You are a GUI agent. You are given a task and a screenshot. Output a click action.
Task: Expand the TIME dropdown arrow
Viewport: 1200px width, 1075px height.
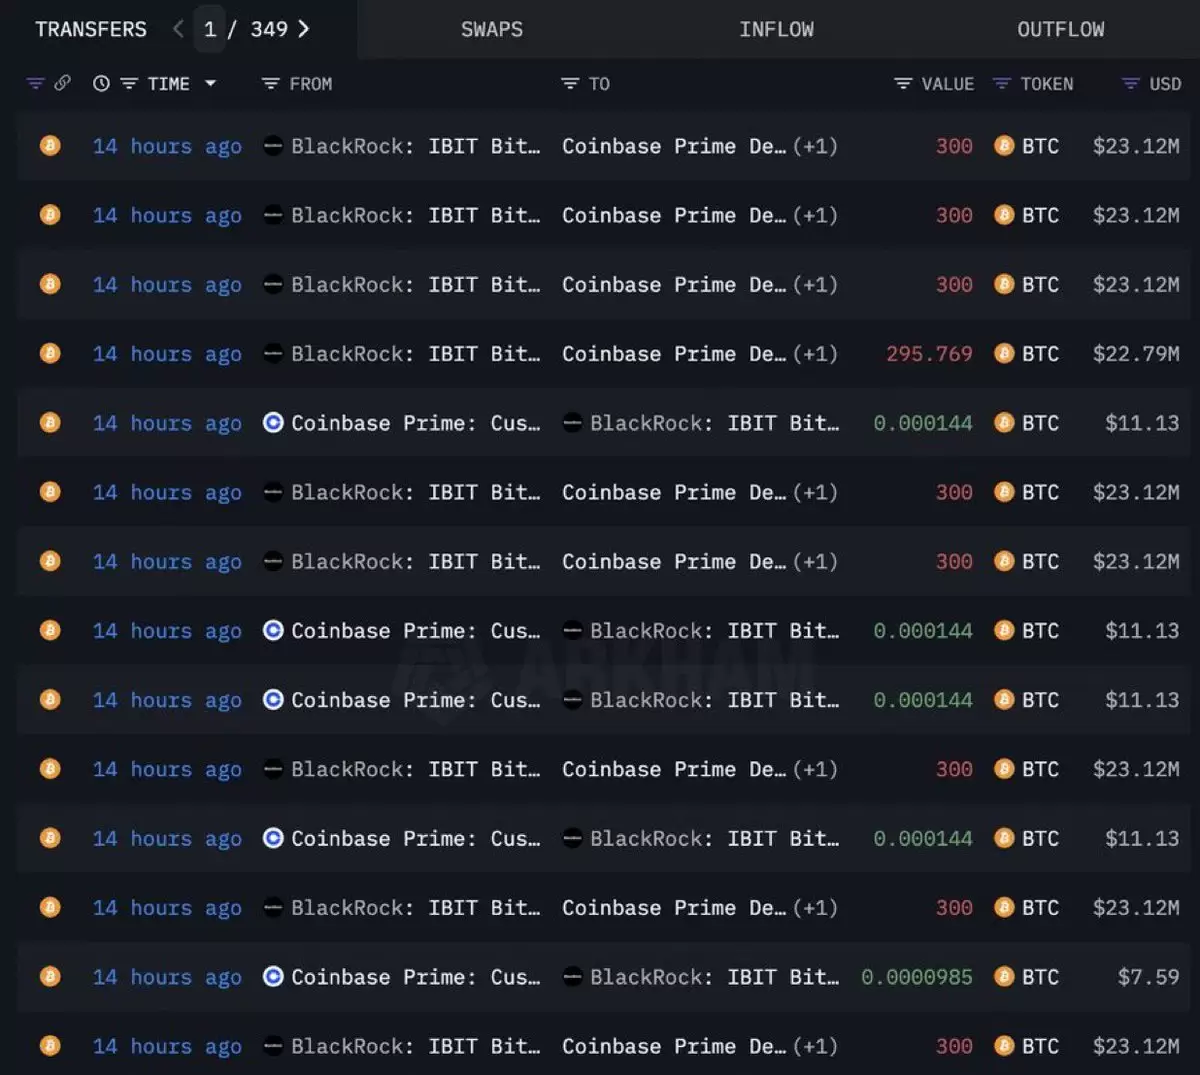(x=210, y=84)
